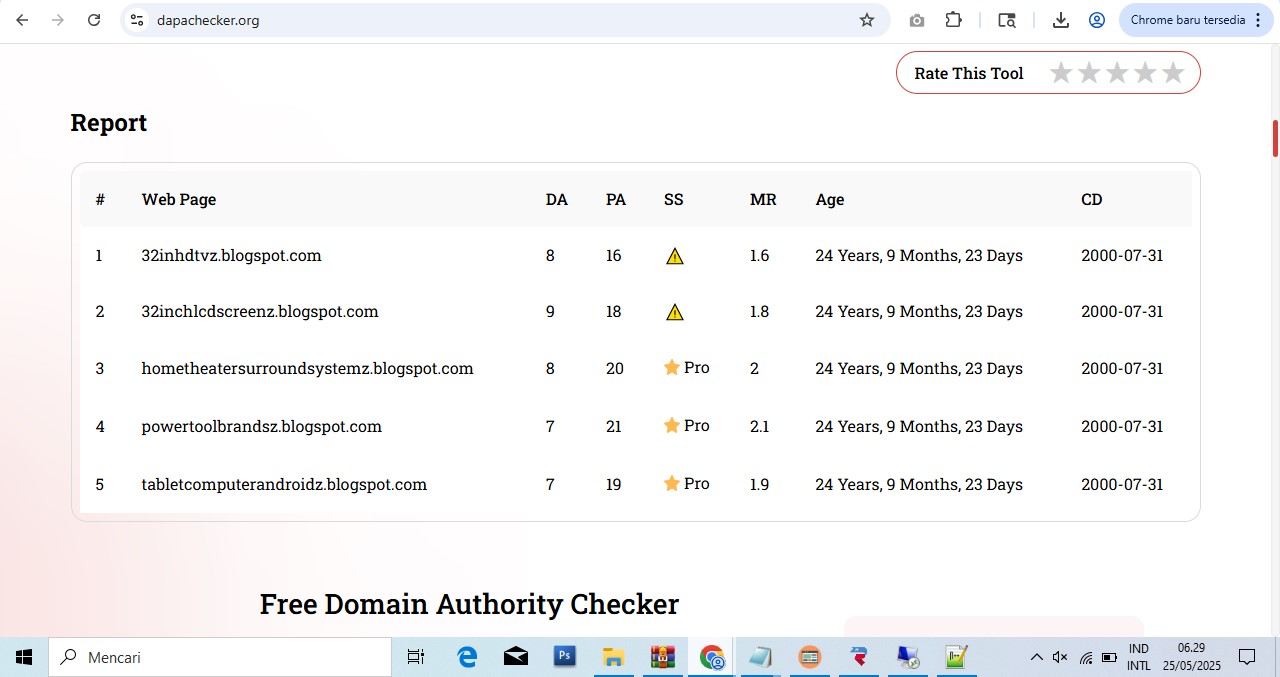
Task: Click the hometheatersurroundsystemz.blogspot.com entry
Action: [x=307, y=369]
